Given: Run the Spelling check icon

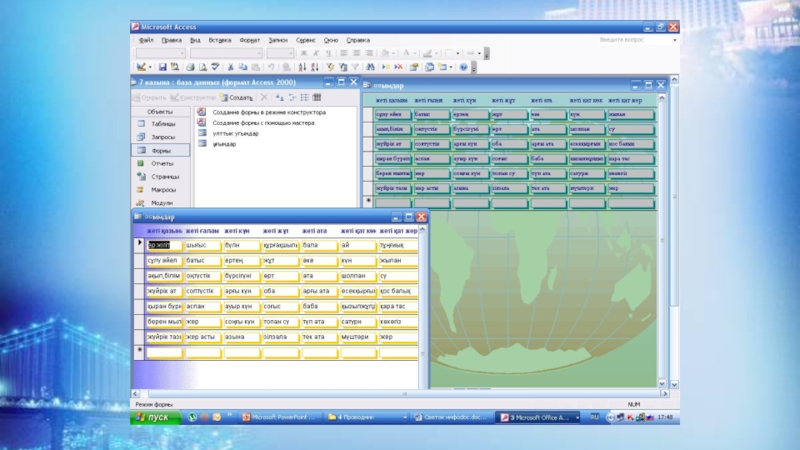Looking at the screenshot, I should tap(215, 67).
